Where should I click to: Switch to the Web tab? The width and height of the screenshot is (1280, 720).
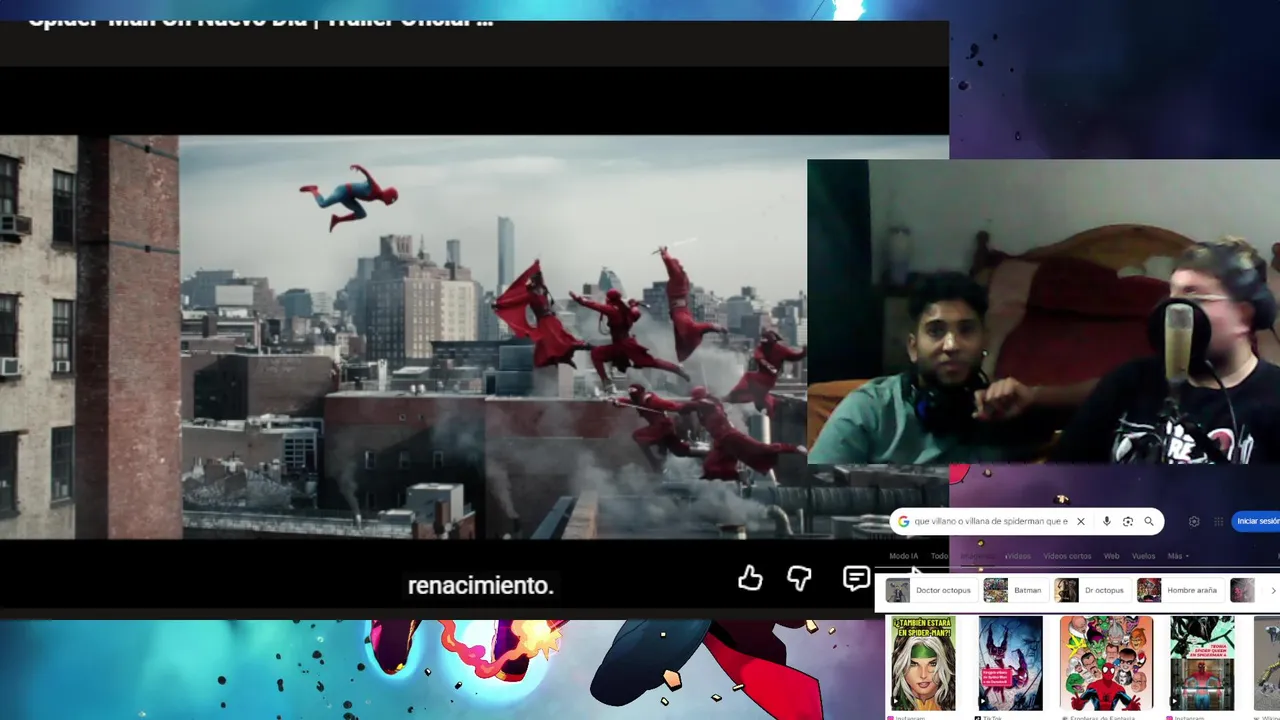pyautogui.click(x=1111, y=556)
